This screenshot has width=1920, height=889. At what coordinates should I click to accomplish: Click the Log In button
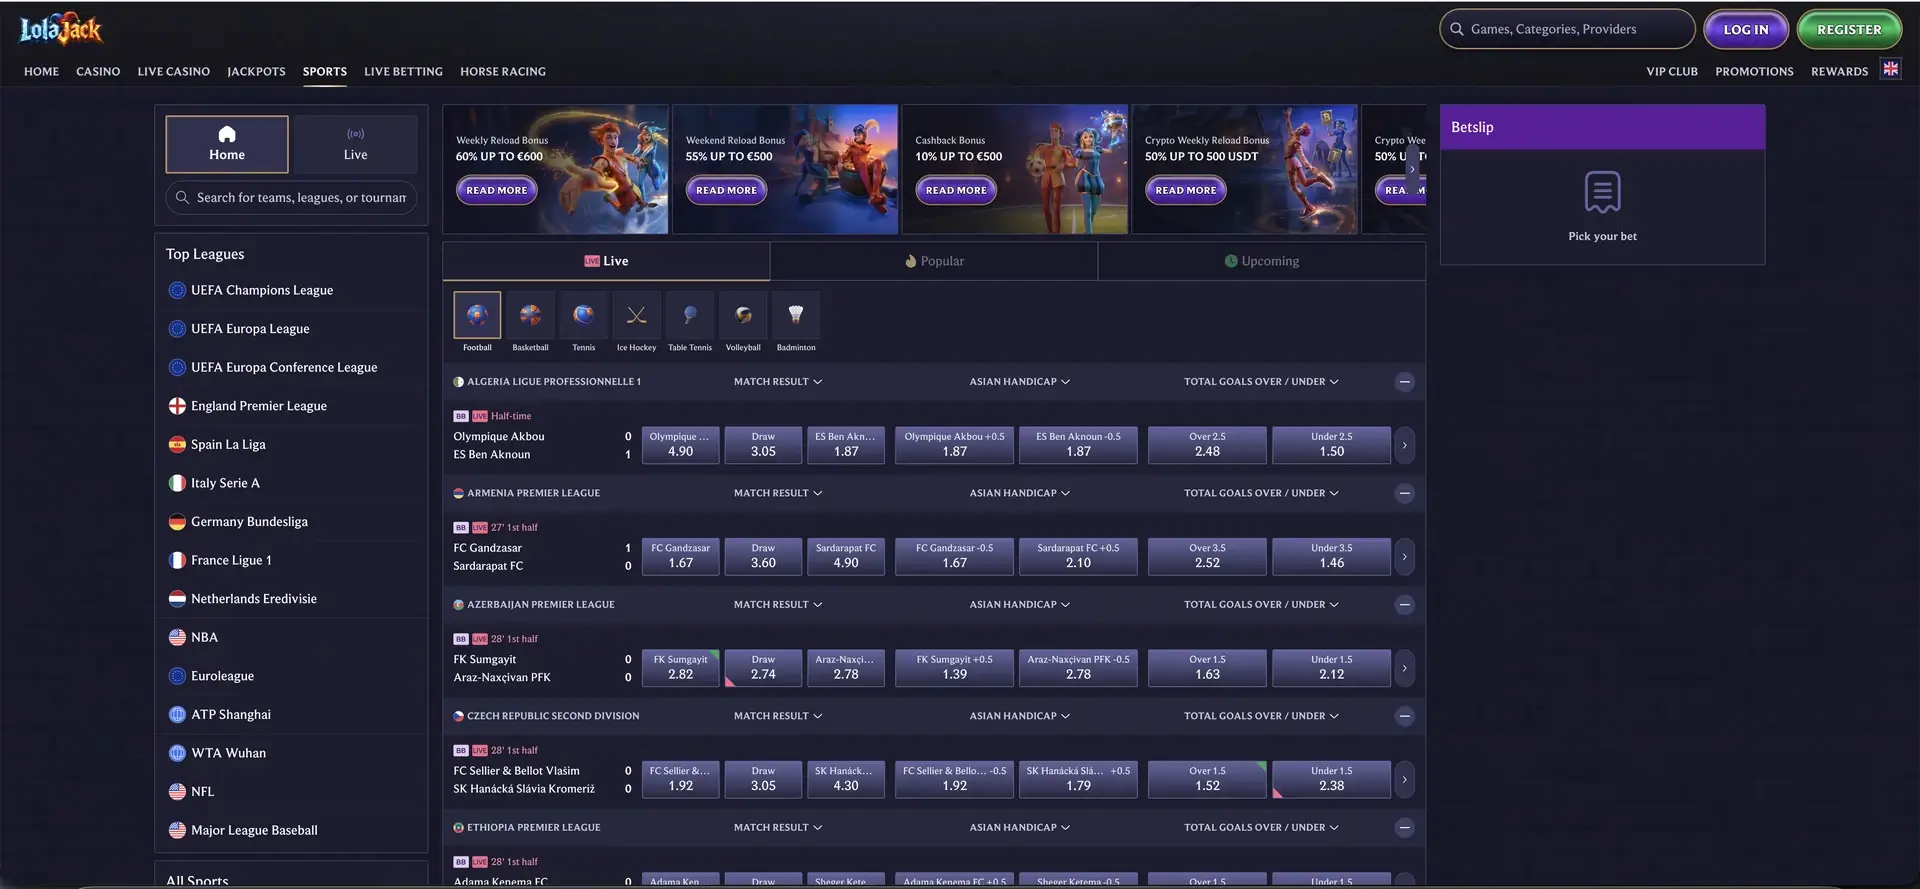coord(1746,30)
